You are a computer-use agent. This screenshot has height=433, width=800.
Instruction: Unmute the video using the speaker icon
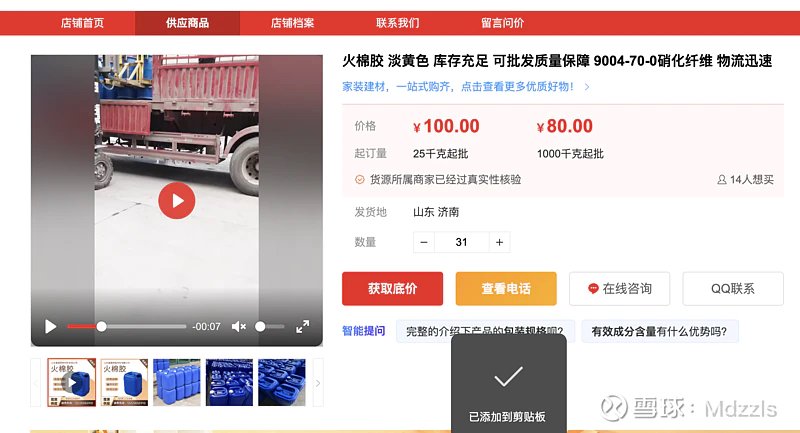(239, 326)
